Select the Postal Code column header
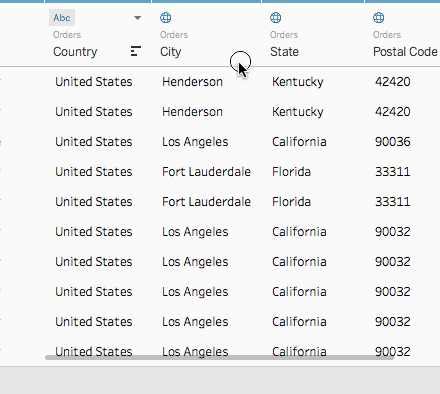440x394 pixels. point(405,52)
